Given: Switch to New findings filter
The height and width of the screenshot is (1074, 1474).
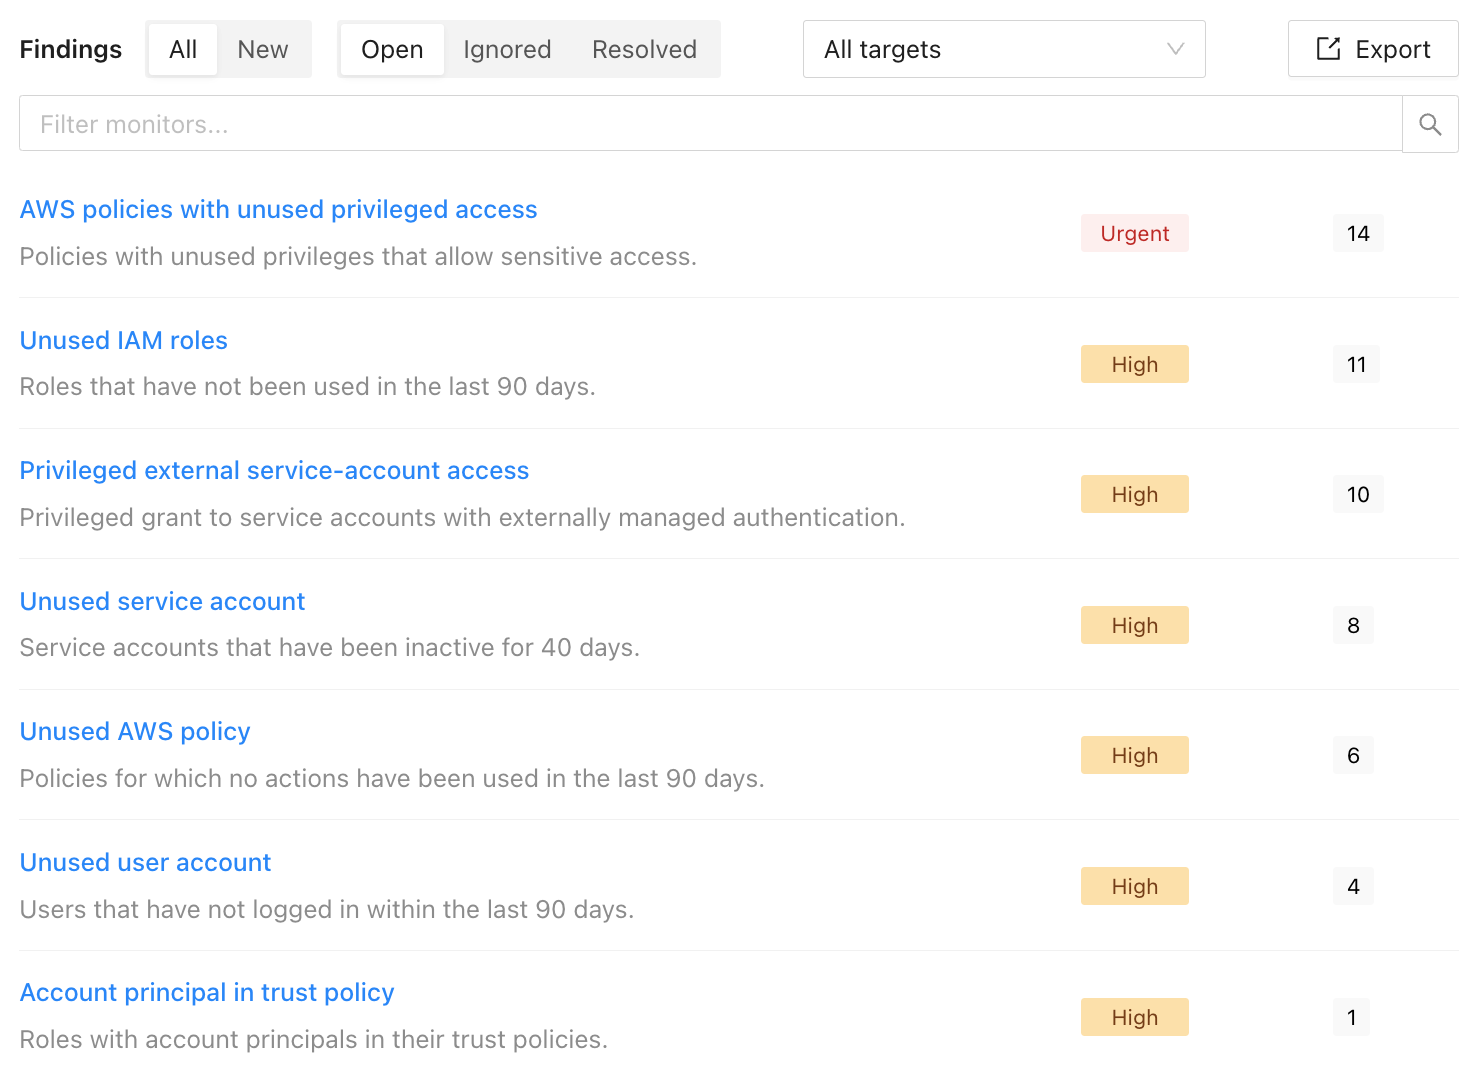Looking at the screenshot, I should [263, 49].
